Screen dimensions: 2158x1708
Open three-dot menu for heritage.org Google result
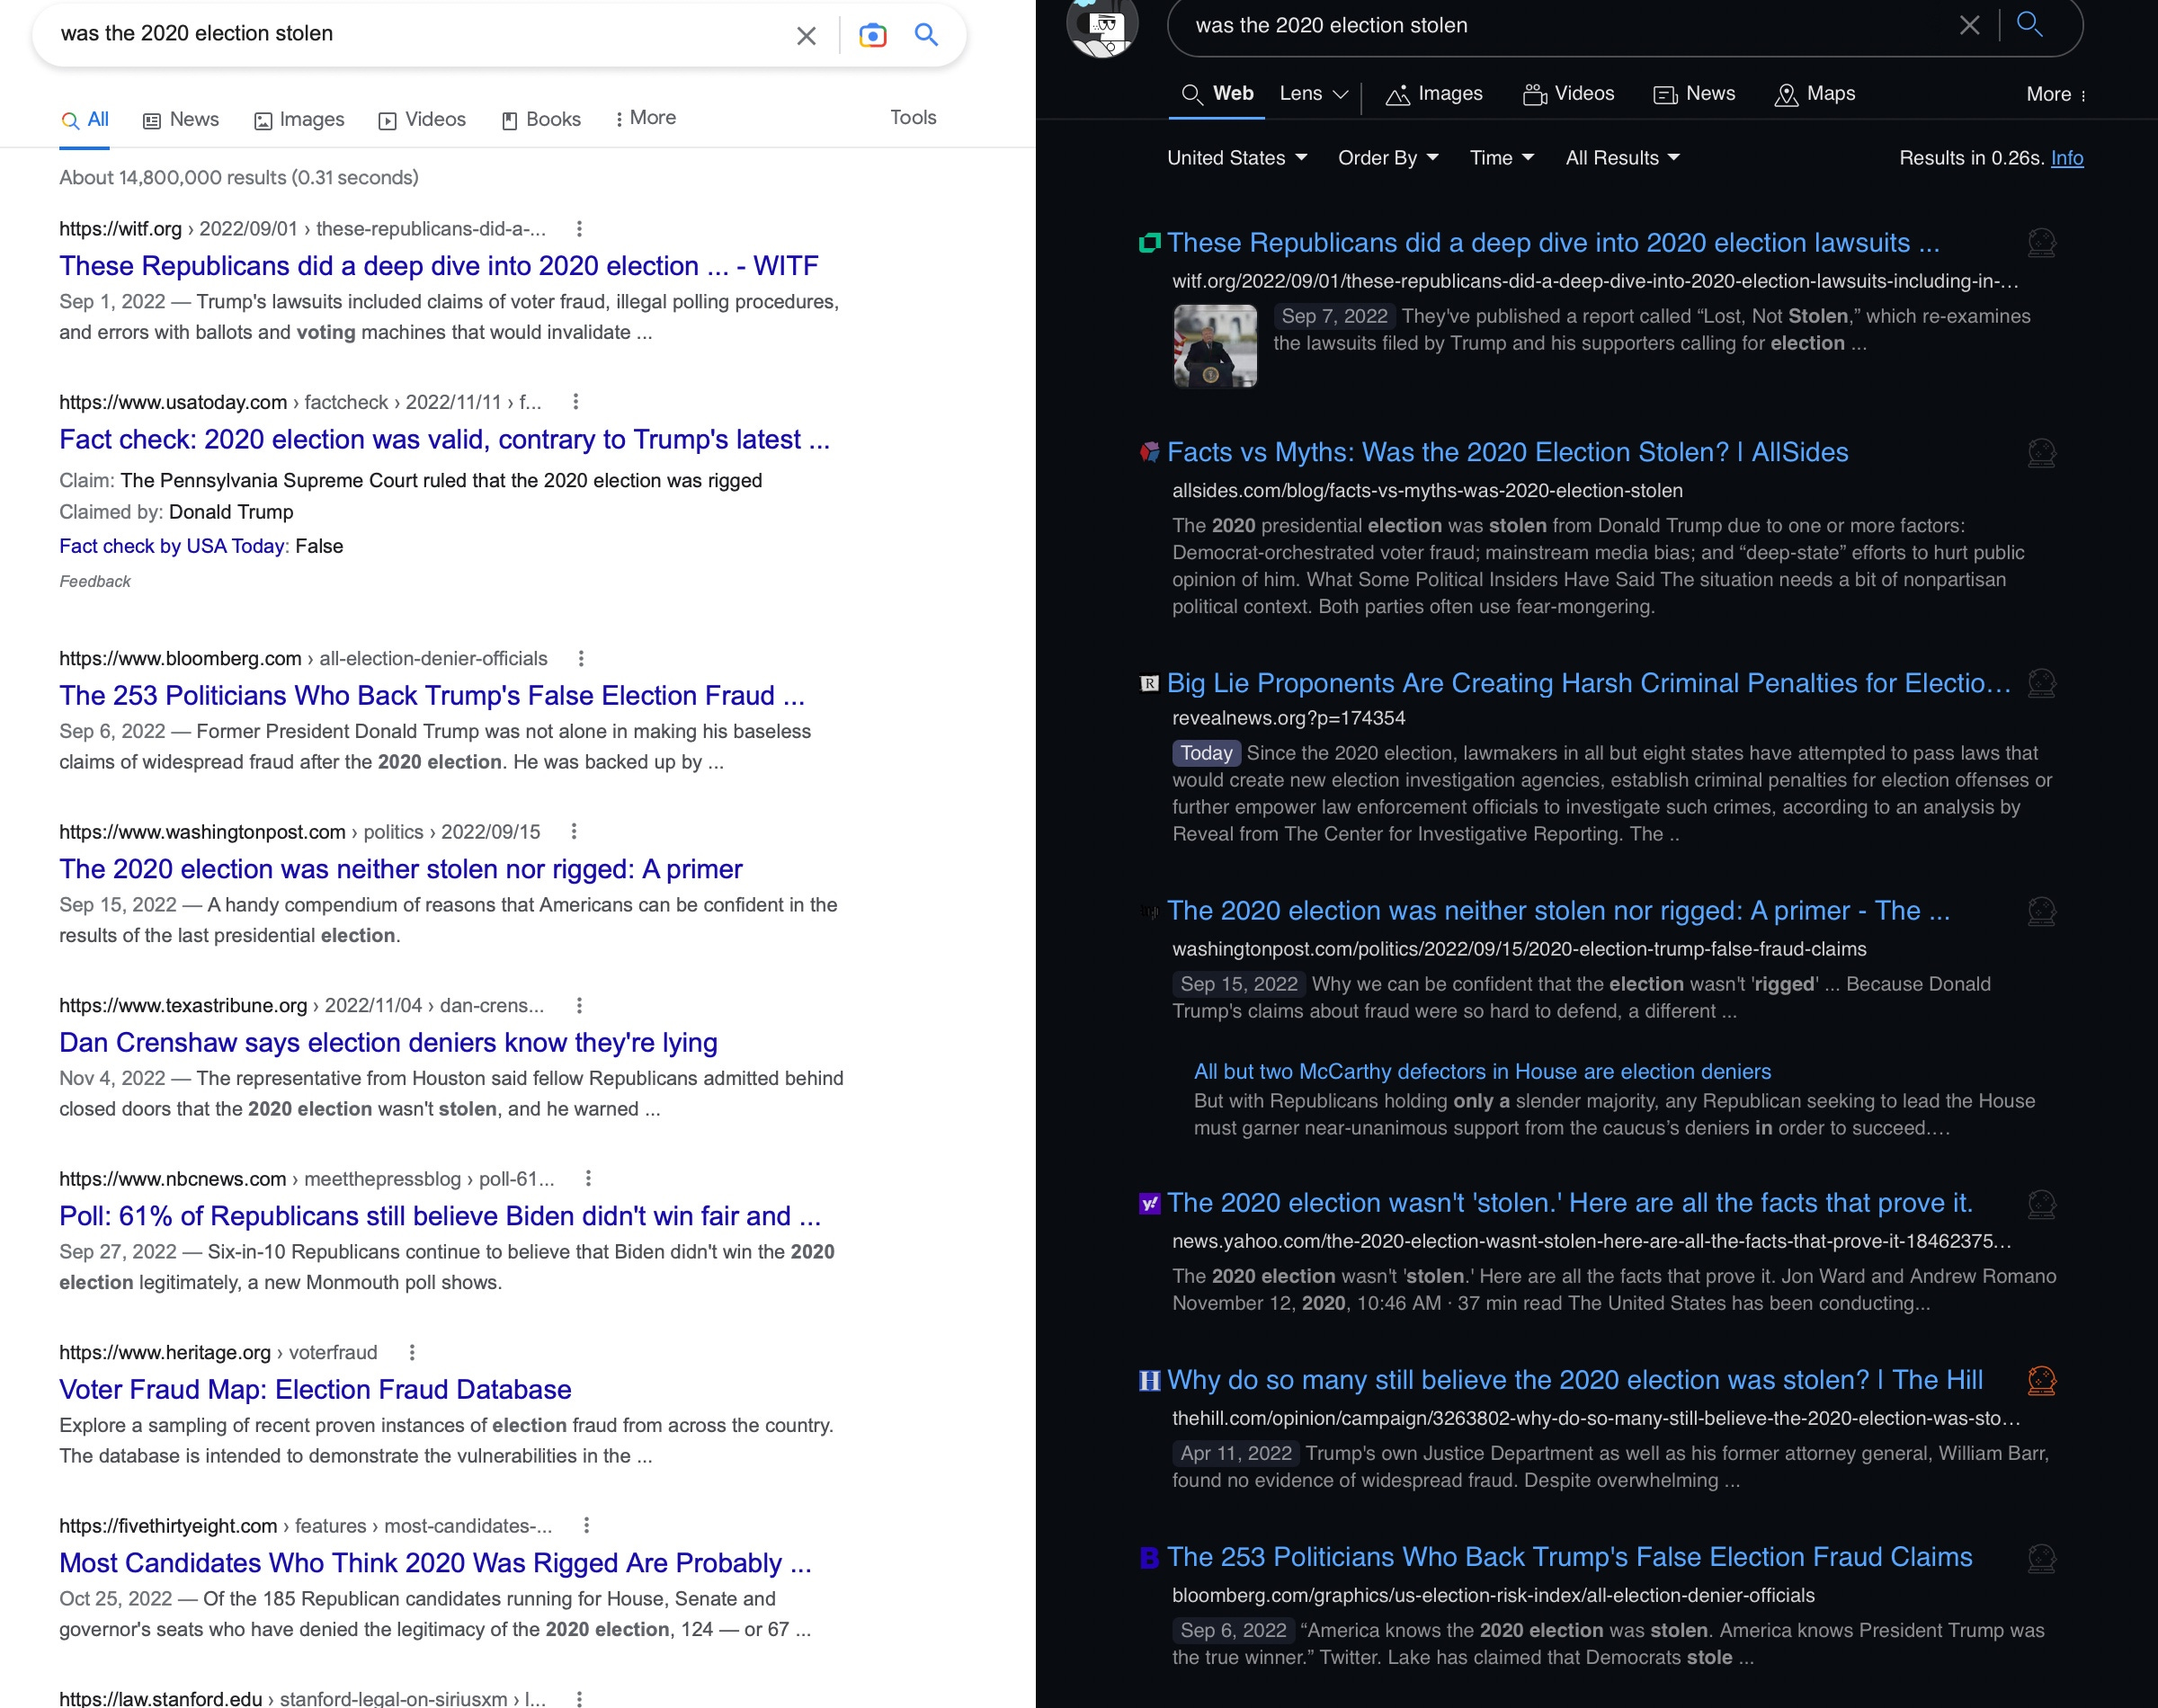coord(412,1352)
